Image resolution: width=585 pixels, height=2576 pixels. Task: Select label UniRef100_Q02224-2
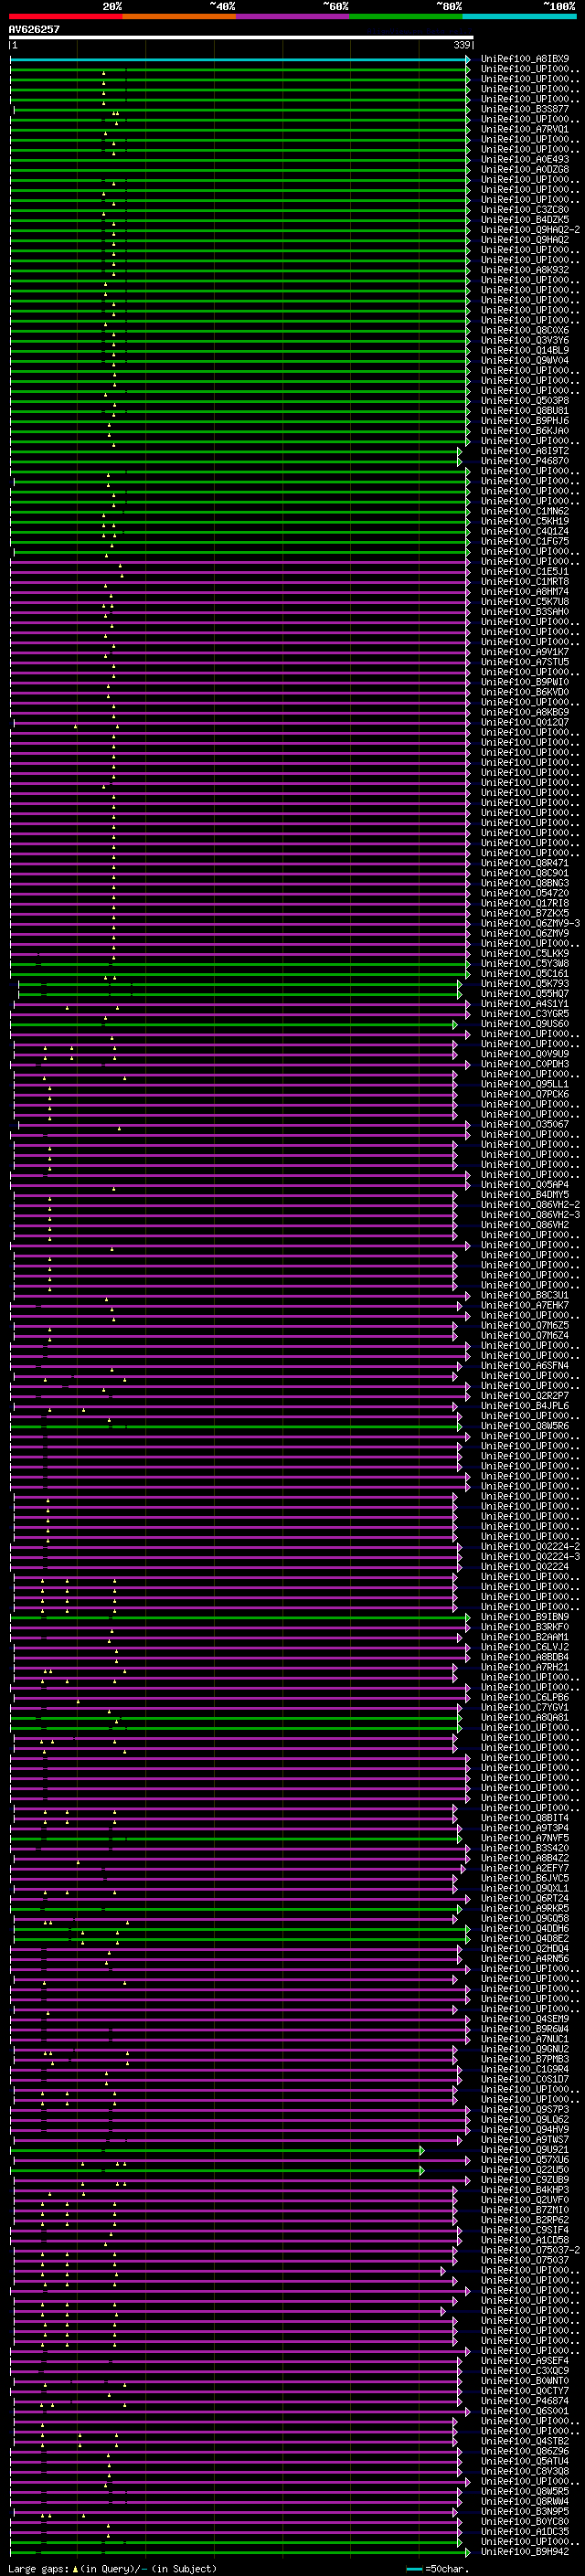point(530,1547)
